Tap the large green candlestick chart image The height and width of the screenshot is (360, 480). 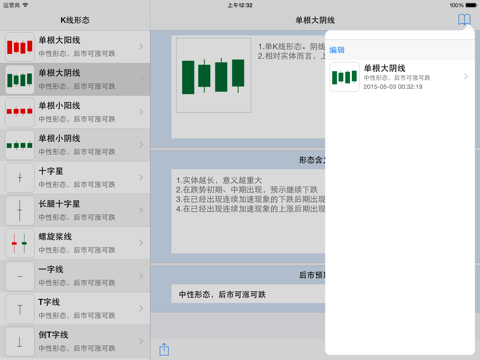(213, 75)
